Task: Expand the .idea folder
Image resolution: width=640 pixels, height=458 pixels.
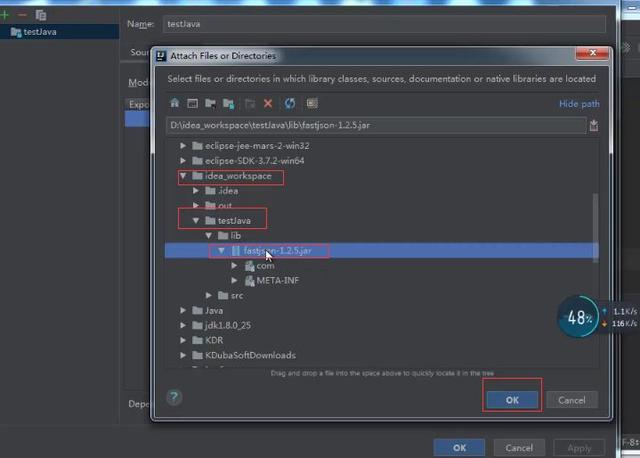Action: (196, 191)
